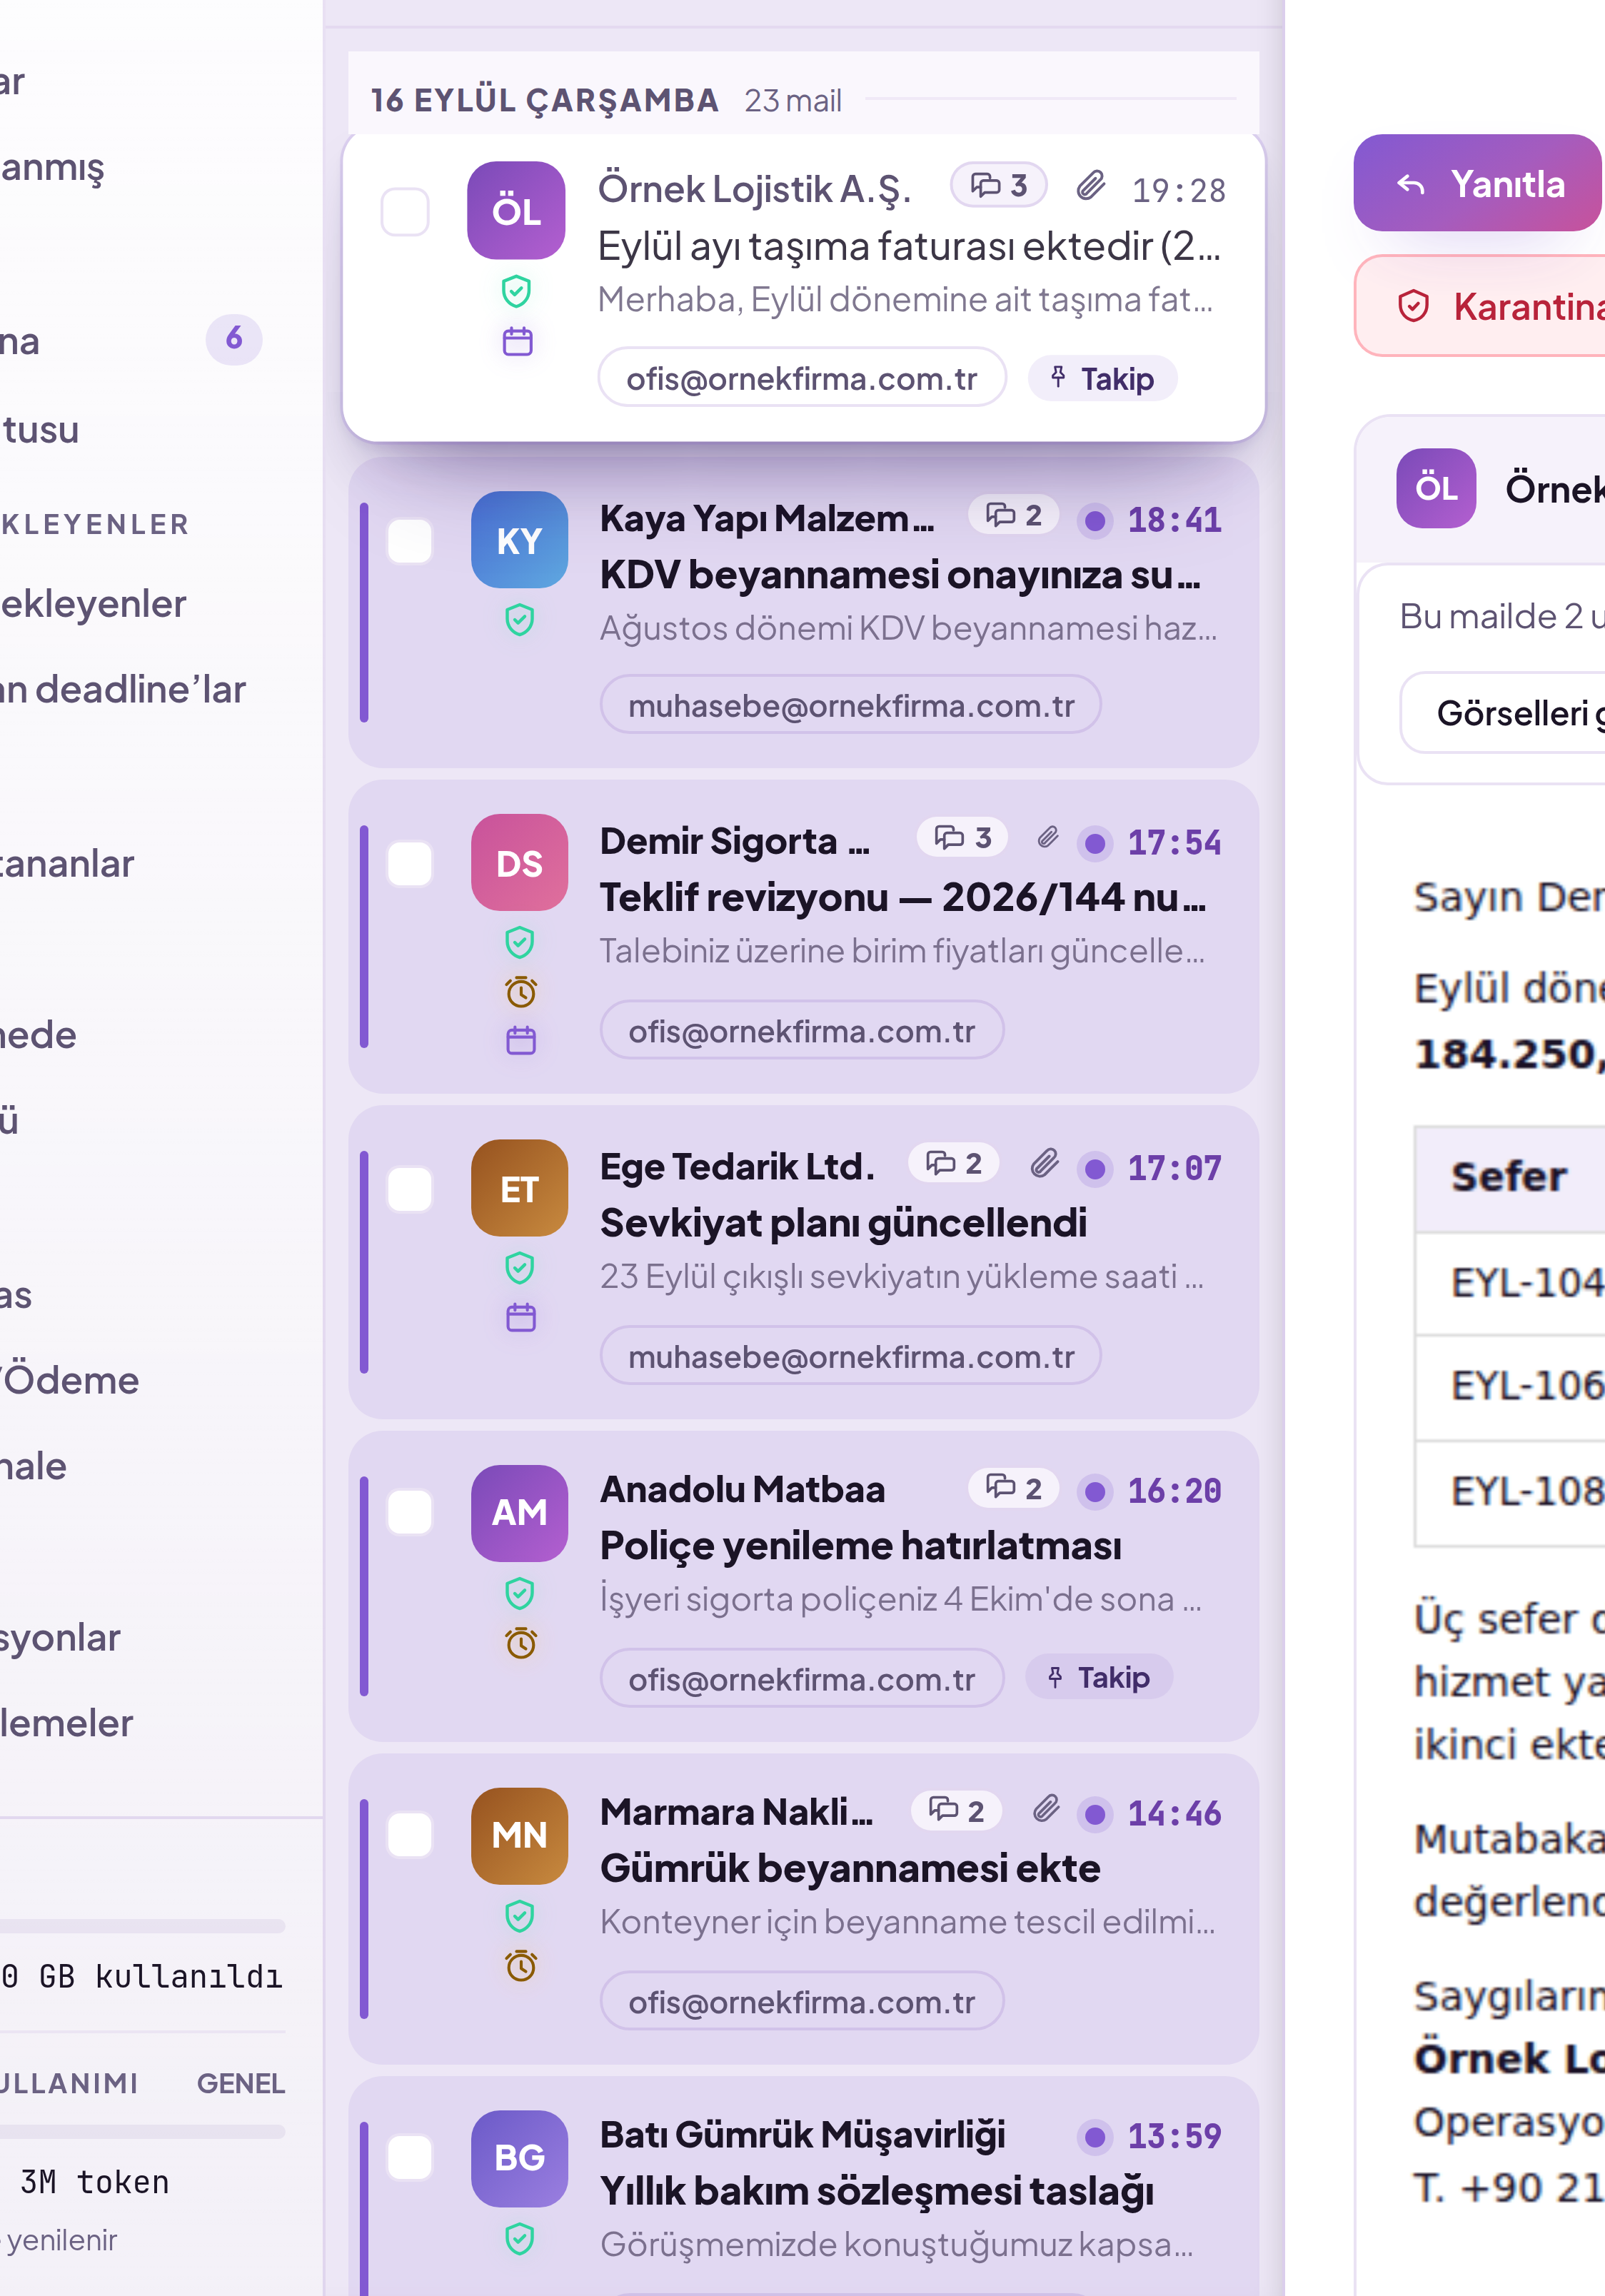Click the attachment paperclip on Örnek Lojistik mail
The width and height of the screenshot is (1605, 2296).
(1091, 186)
